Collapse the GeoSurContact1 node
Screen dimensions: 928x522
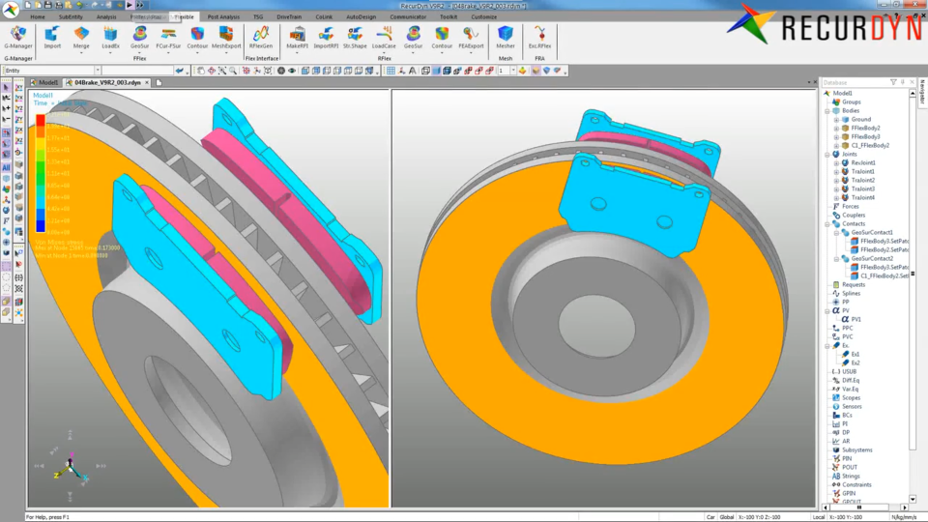tap(836, 233)
